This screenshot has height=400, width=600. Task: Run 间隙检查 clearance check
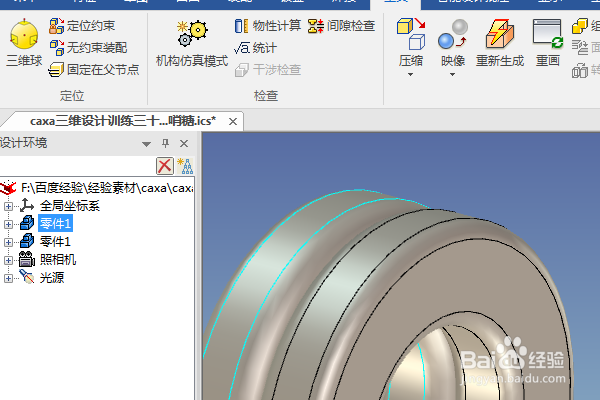pyautogui.click(x=341, y=26)
